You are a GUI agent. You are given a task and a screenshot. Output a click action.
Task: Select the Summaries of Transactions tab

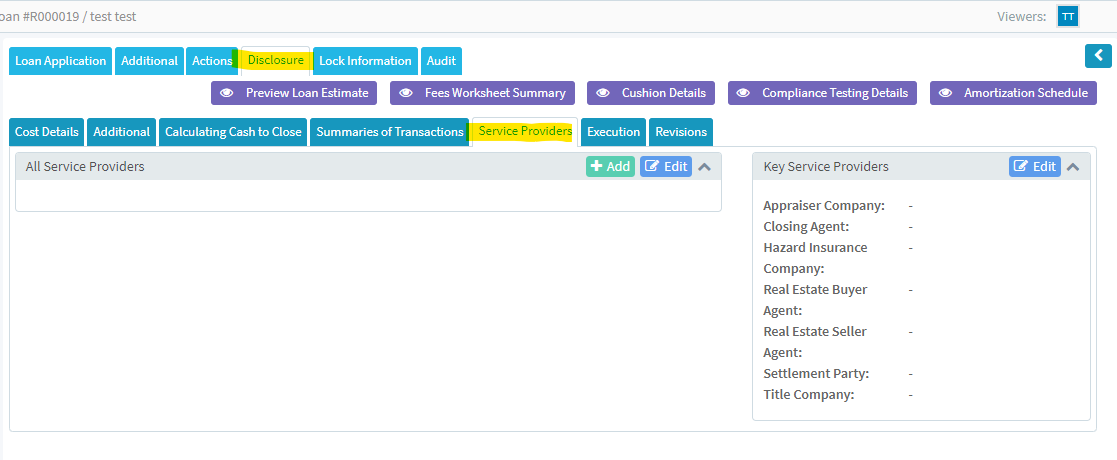click(x=389, y=132)
